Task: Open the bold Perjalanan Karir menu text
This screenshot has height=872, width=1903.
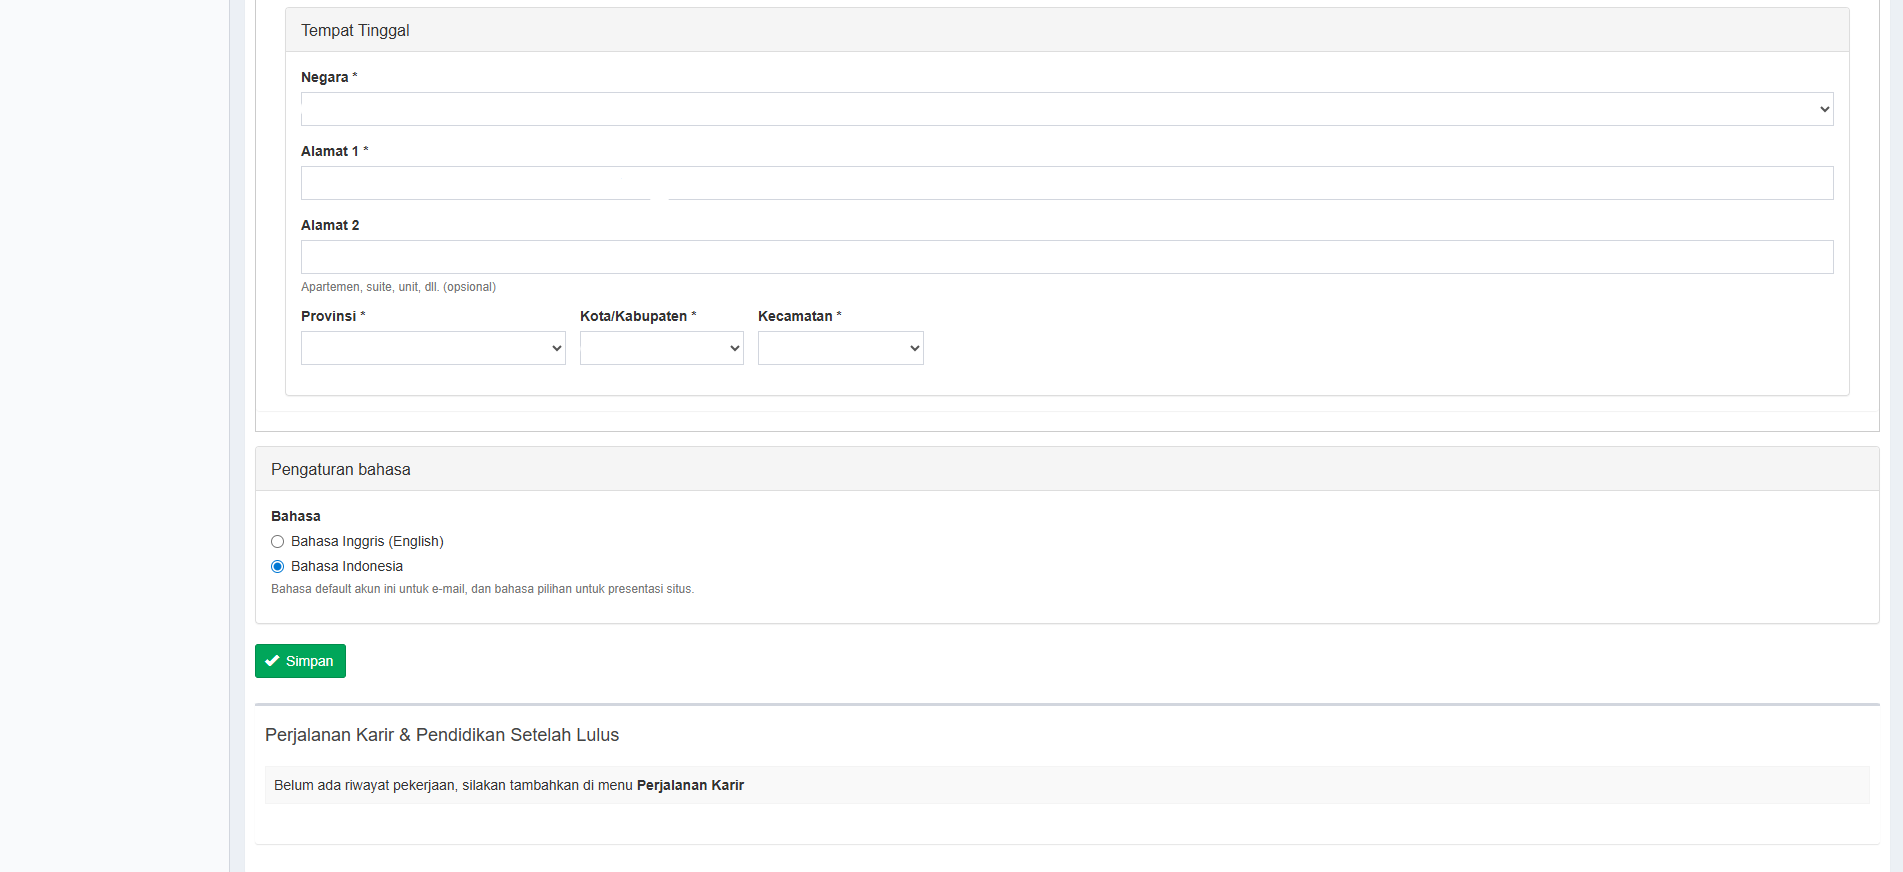Action: 690,785
